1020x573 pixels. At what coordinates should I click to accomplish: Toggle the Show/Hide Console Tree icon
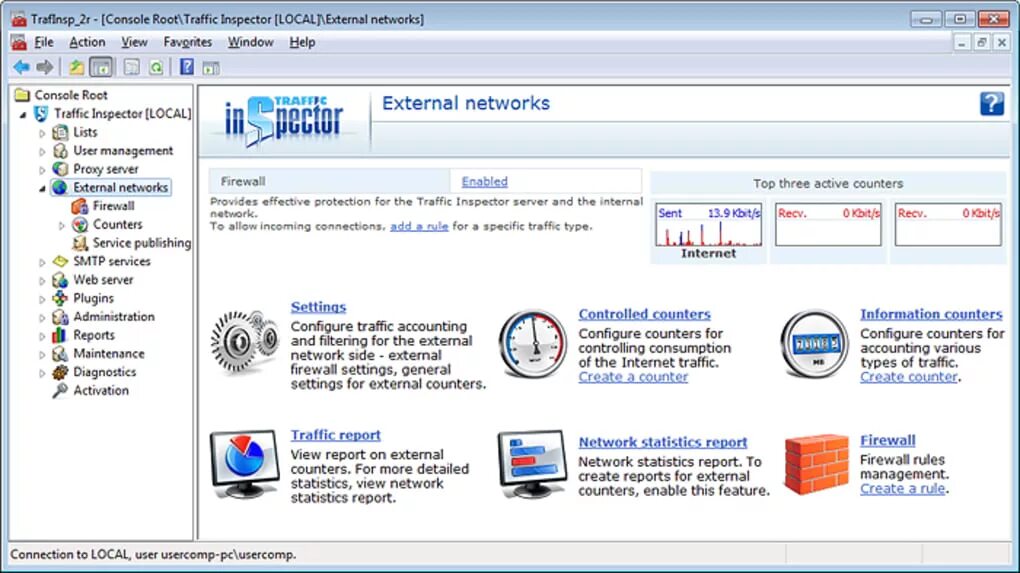101,67
